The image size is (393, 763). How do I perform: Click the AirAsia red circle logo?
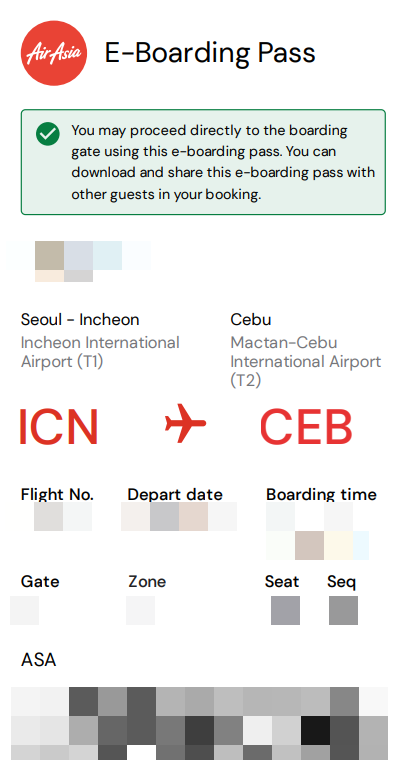click(54, 53)
